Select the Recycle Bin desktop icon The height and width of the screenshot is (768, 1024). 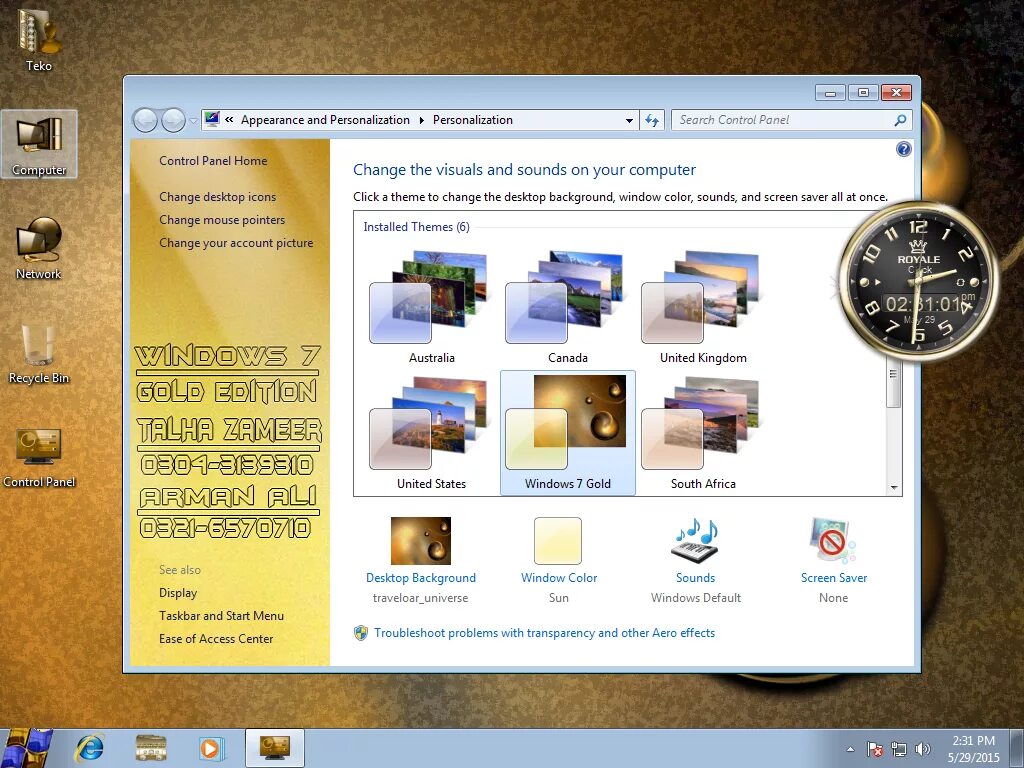point(39,353)
